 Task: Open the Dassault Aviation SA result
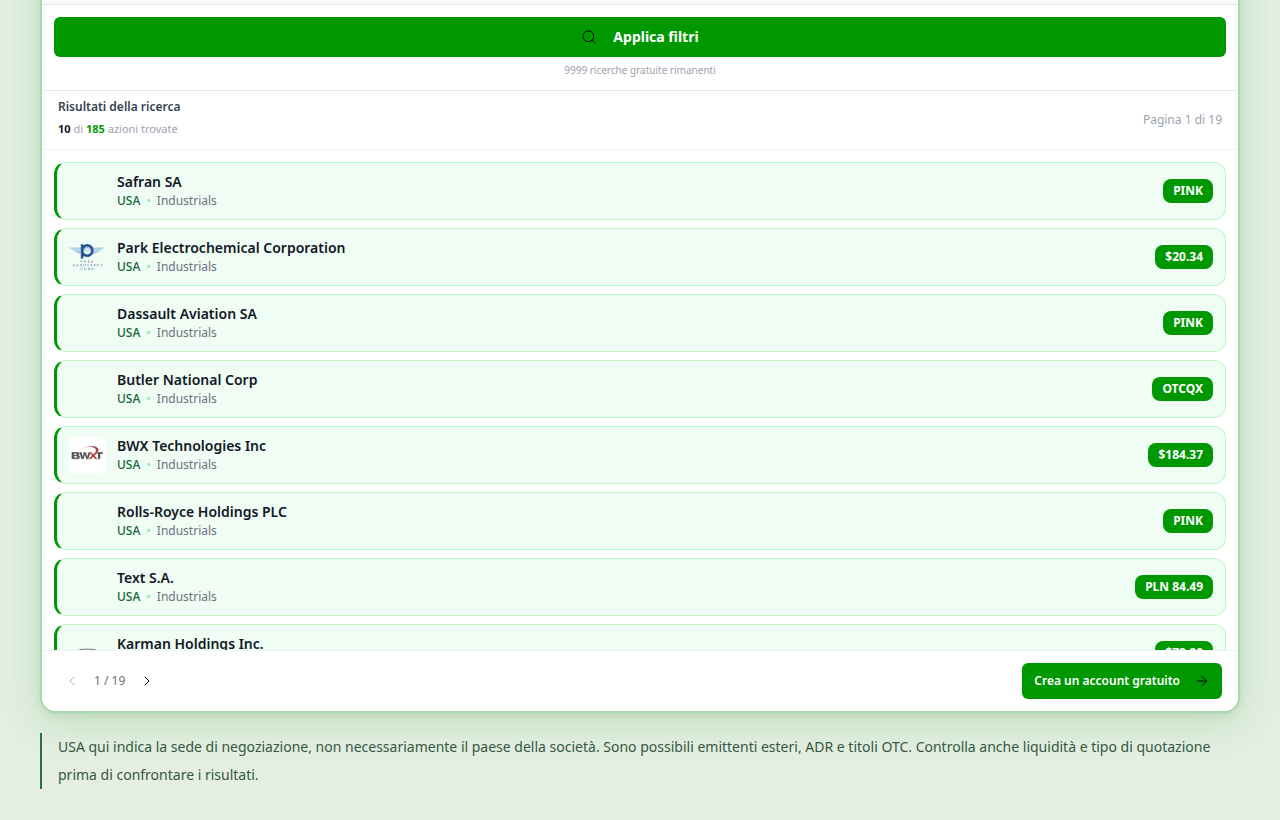(640, 323)
